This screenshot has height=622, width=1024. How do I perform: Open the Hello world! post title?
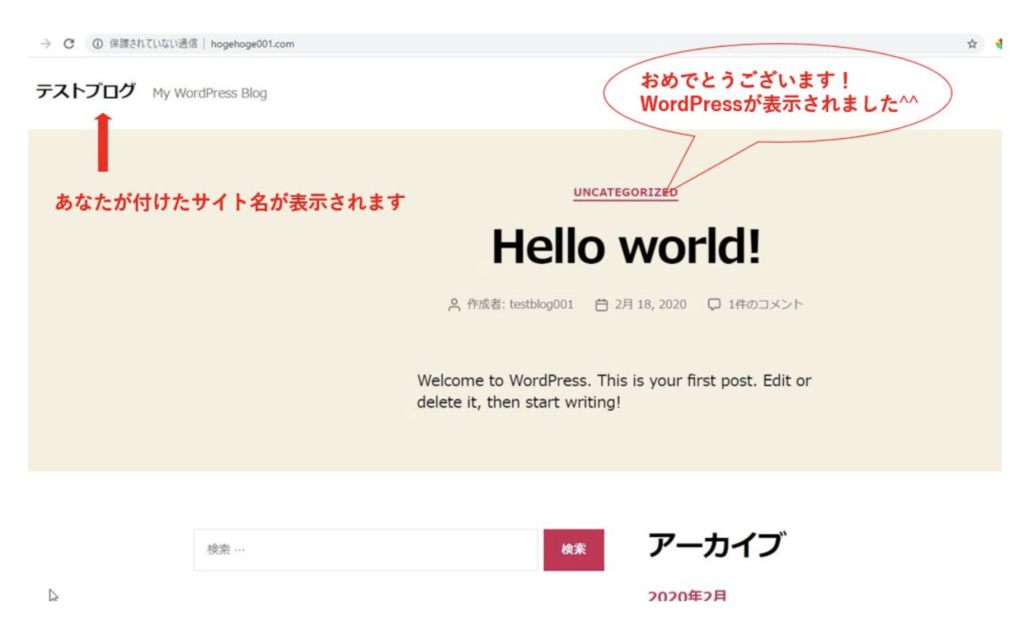[626, 246]
